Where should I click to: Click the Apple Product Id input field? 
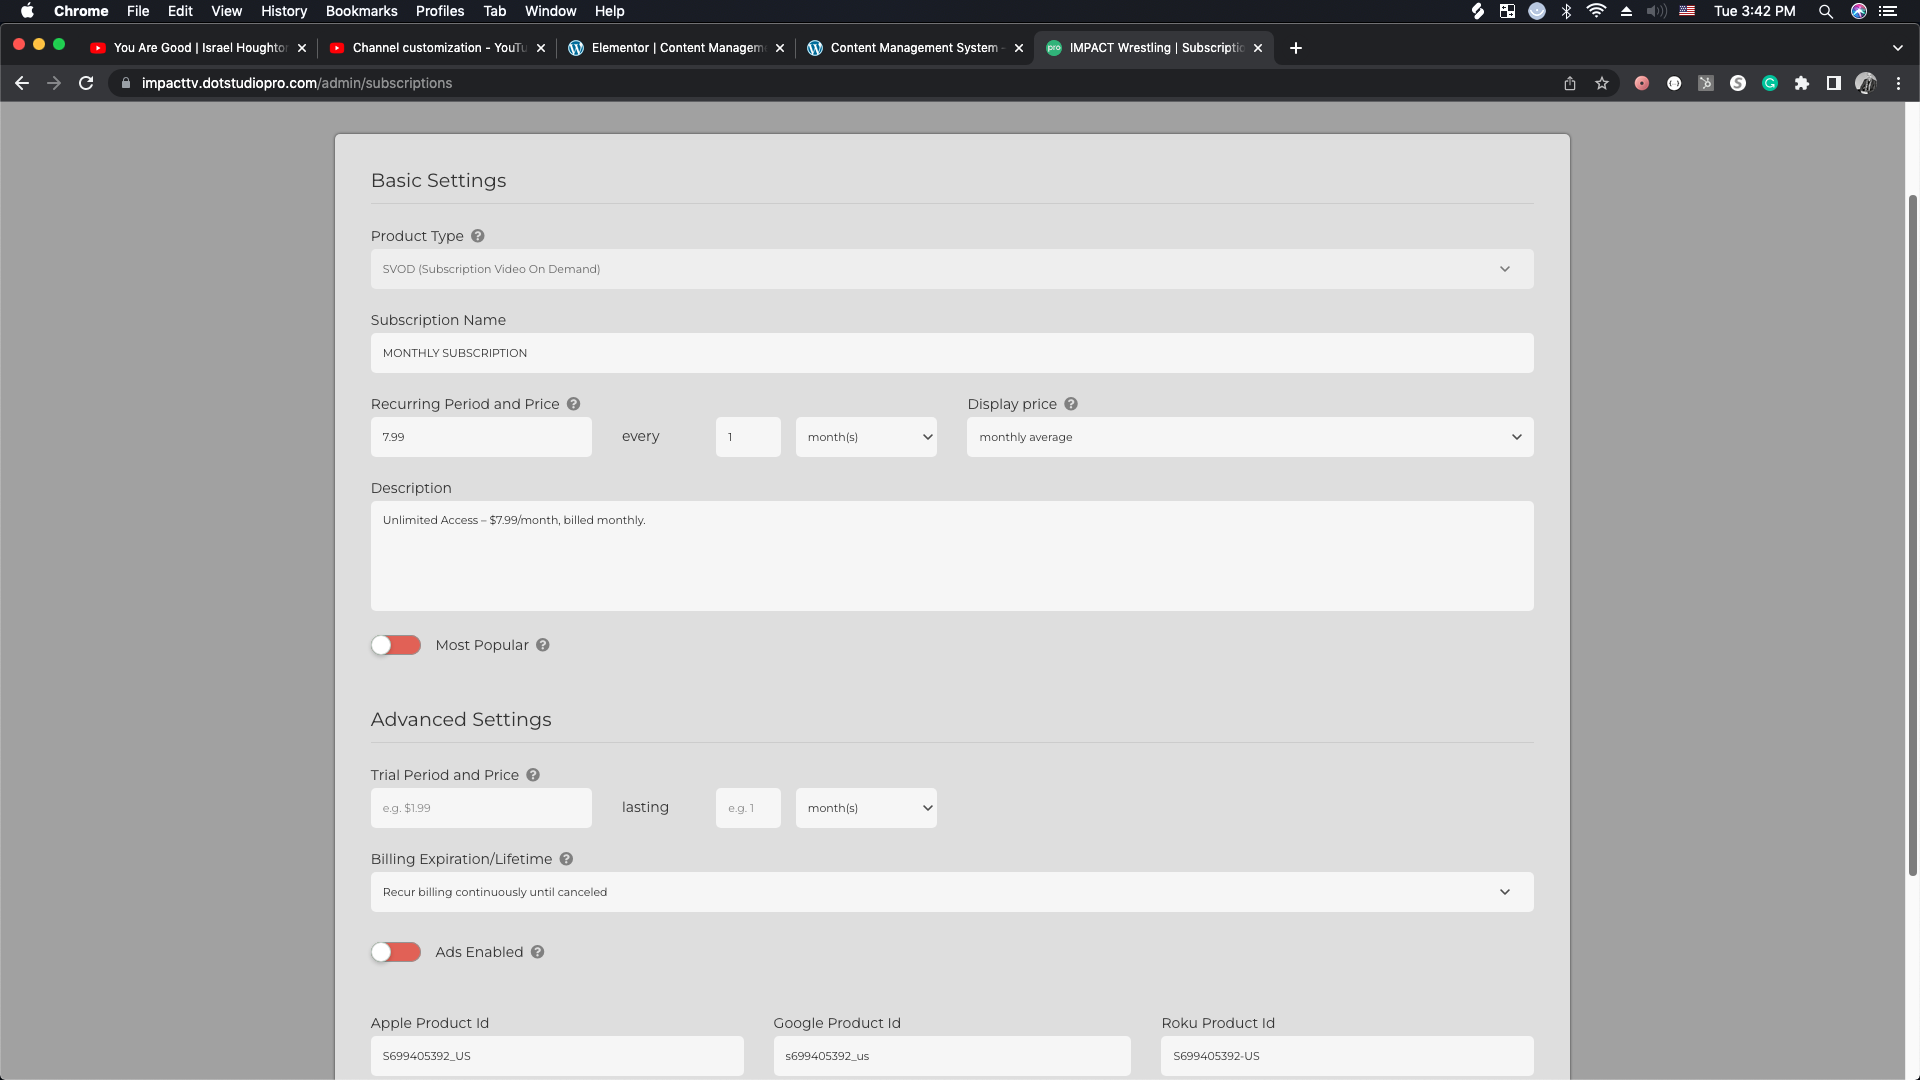(x=557, y=1055)
